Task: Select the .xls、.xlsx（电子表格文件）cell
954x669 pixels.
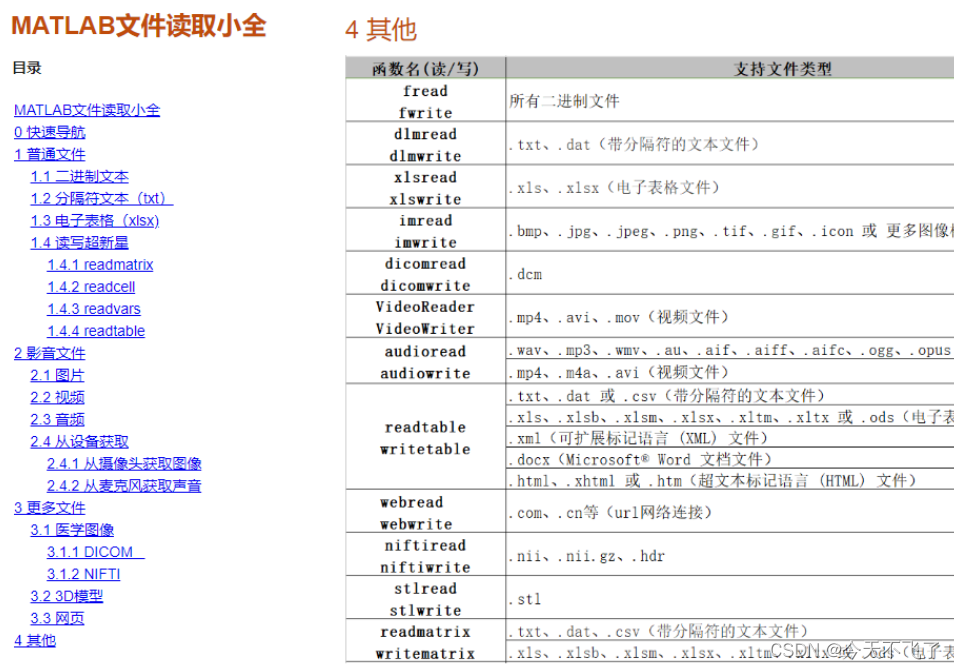Action: (614, 187)
